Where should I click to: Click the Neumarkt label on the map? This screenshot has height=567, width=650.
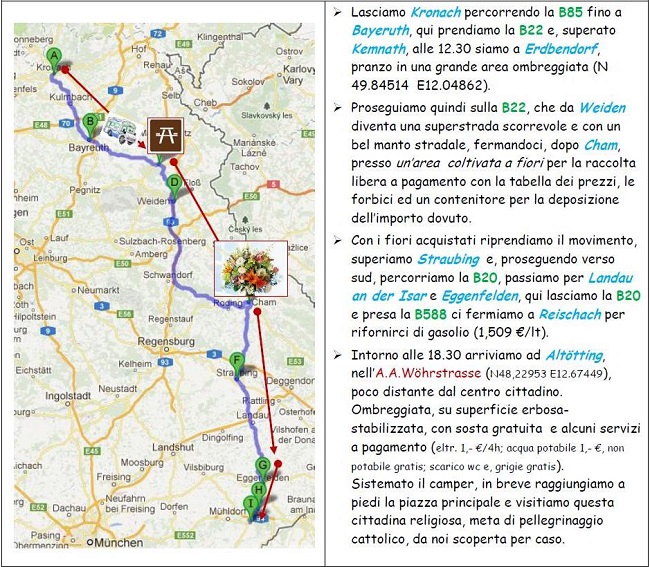click(x=98, y=291)
